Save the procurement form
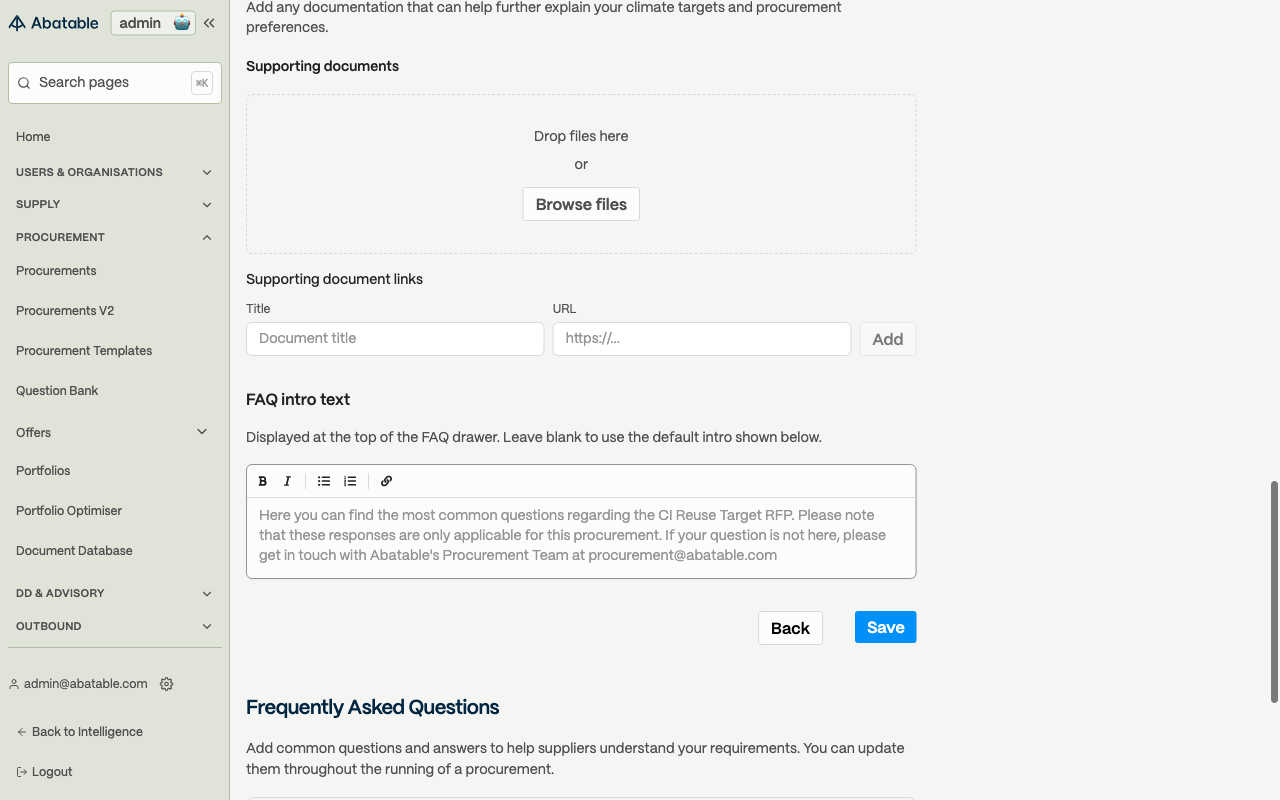Viewport: 1280px width, 800px height. [885, 627]
